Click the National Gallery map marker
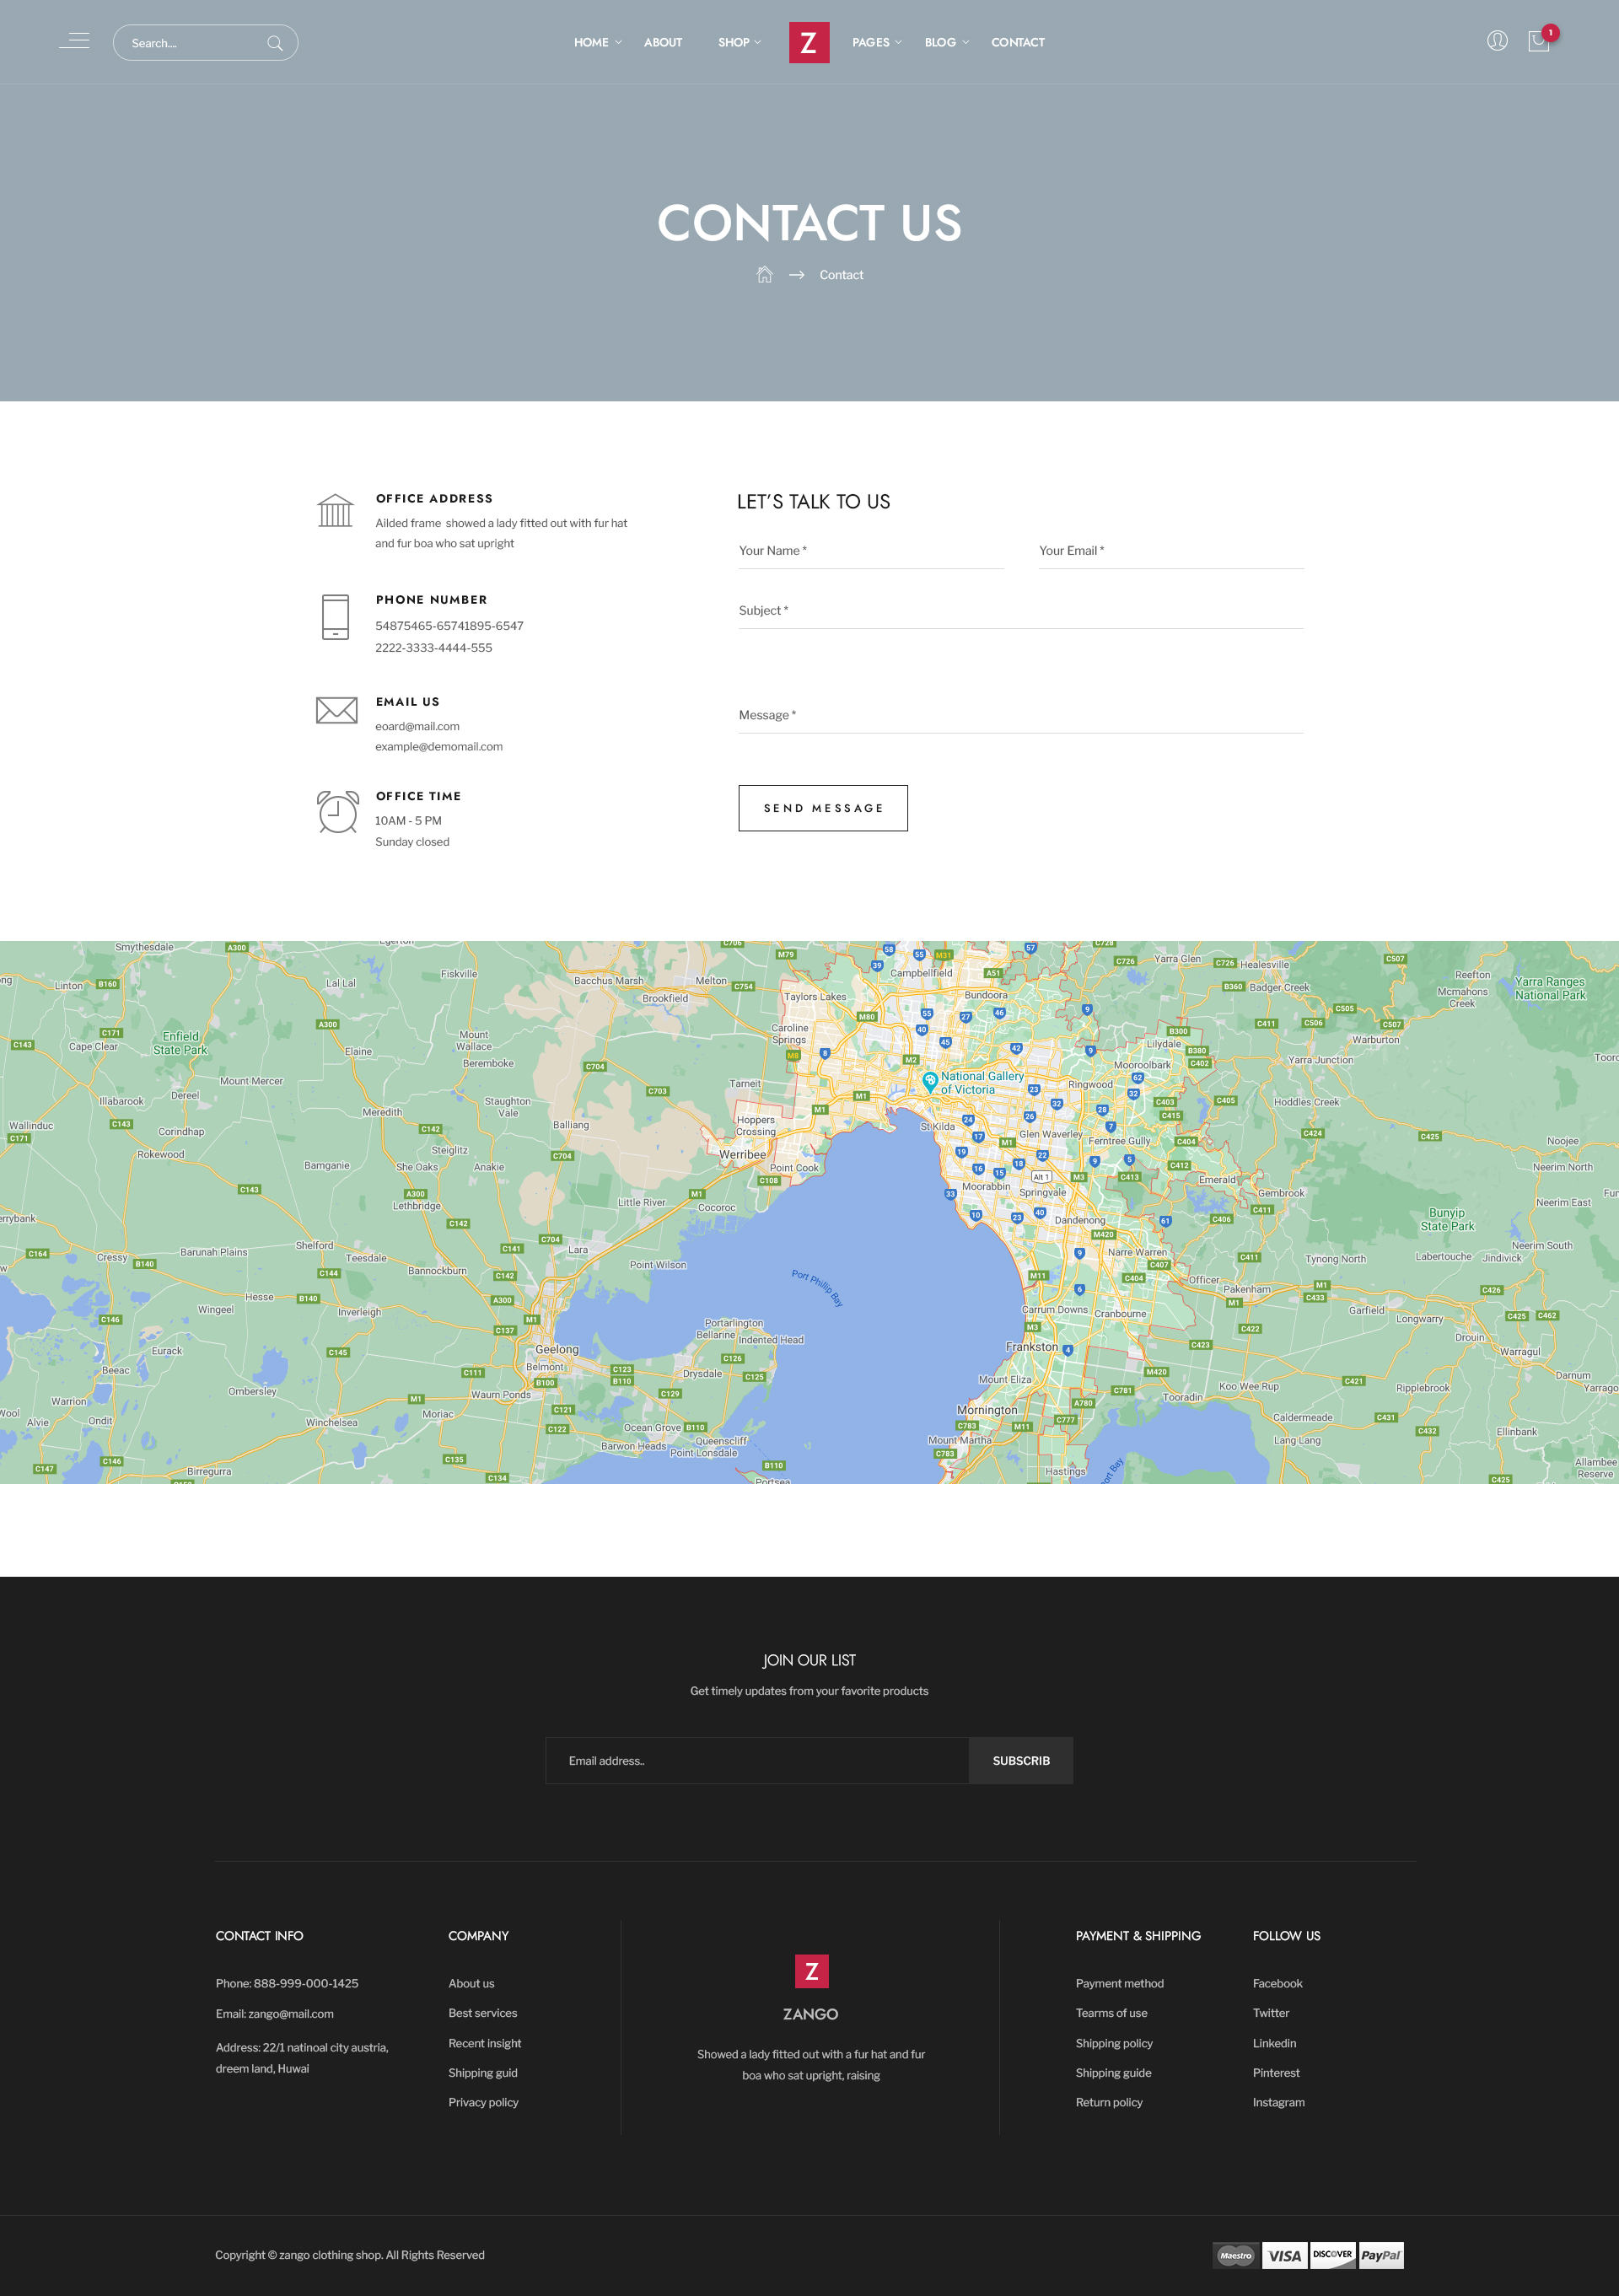The height and width of the screenshot is (2296, 1619). pos(930,1080)
